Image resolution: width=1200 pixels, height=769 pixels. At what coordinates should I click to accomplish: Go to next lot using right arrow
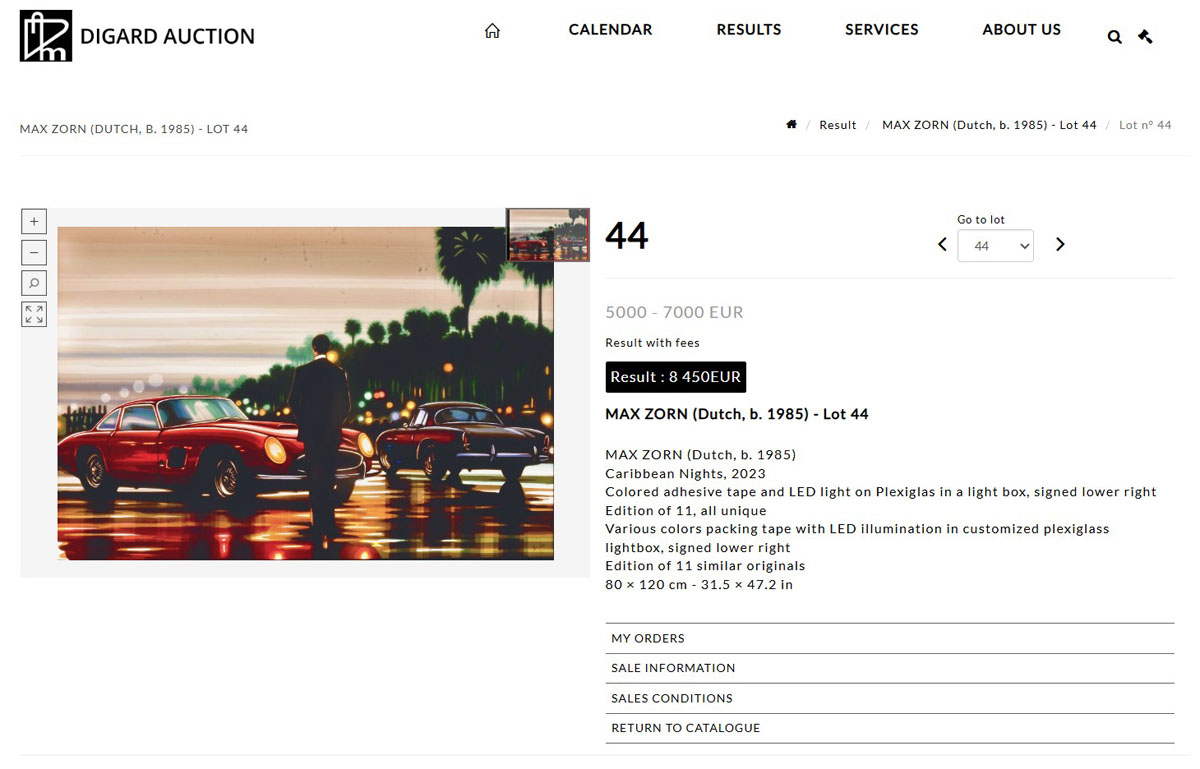(x=1060, y=245)
